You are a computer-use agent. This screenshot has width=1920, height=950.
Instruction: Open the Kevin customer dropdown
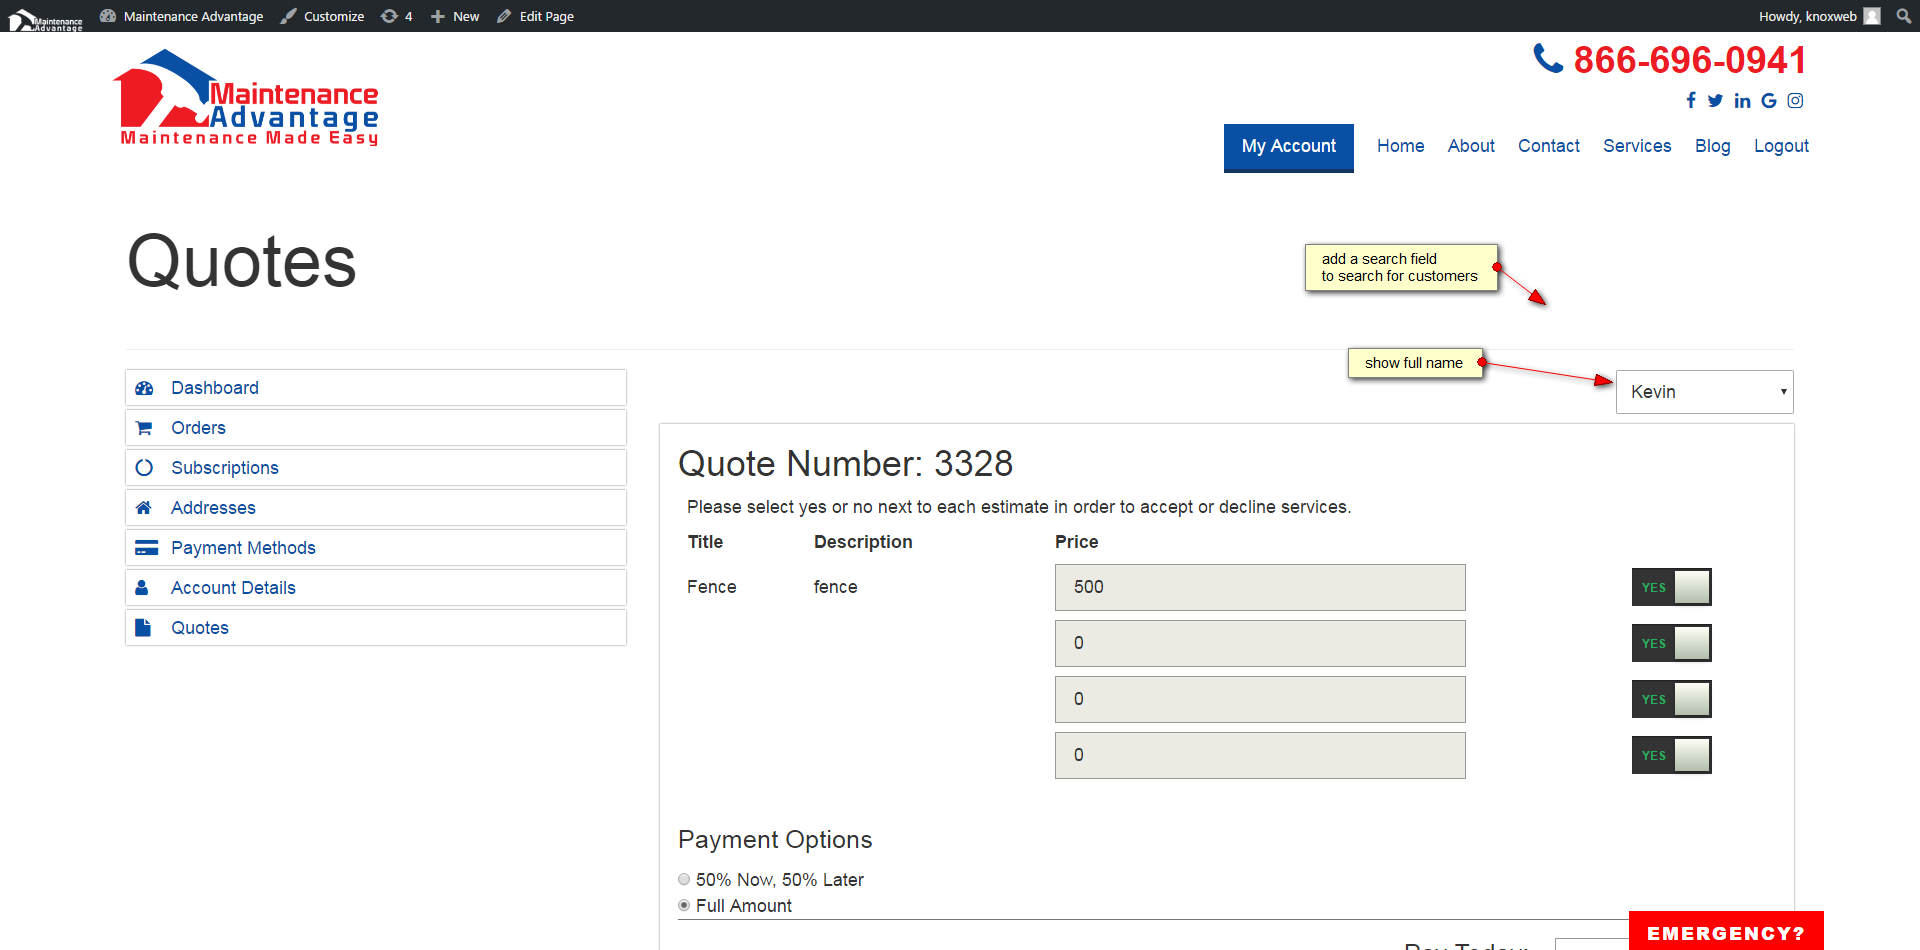(1704, 392)
